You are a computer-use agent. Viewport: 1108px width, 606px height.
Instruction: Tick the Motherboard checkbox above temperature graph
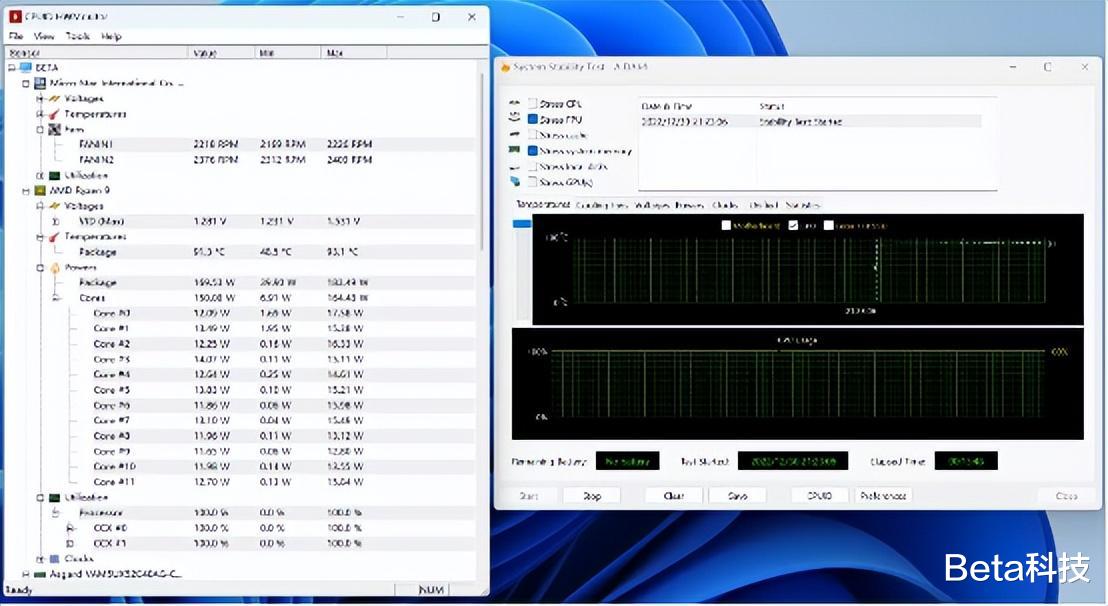[726, 226]
